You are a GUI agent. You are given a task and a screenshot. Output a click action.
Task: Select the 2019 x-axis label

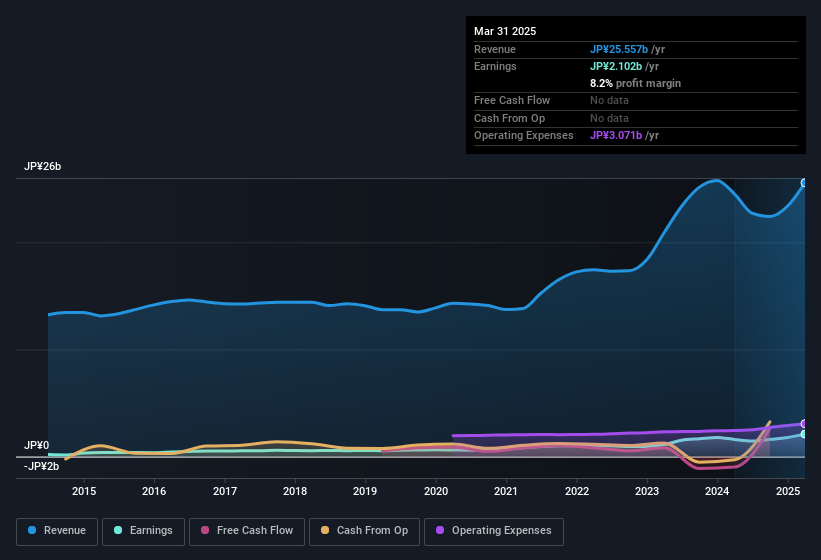coord(365,491)
